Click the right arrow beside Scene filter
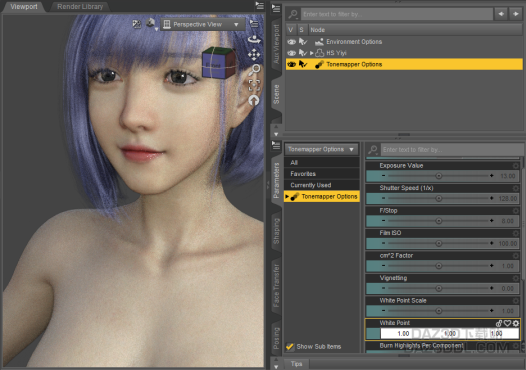 [515, 14]
